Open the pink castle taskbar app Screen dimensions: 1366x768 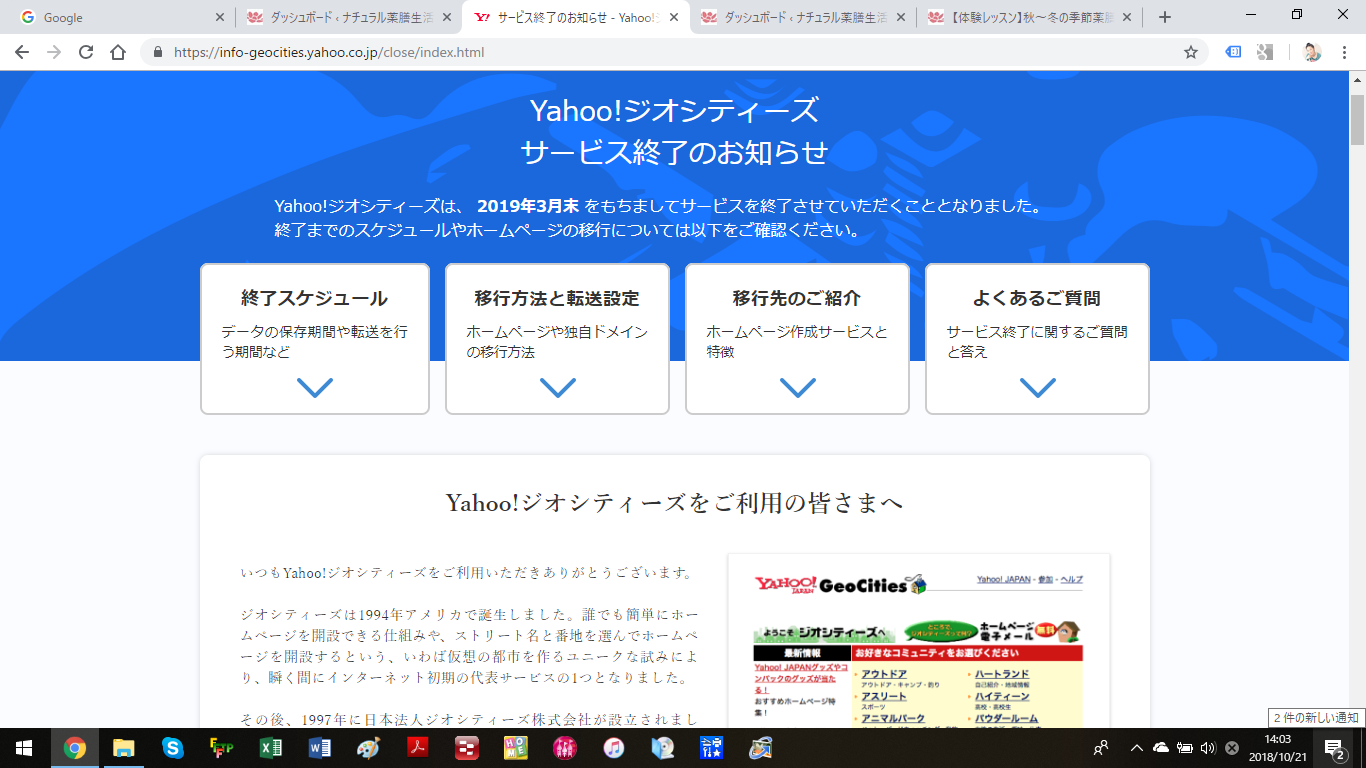(564, 748)
